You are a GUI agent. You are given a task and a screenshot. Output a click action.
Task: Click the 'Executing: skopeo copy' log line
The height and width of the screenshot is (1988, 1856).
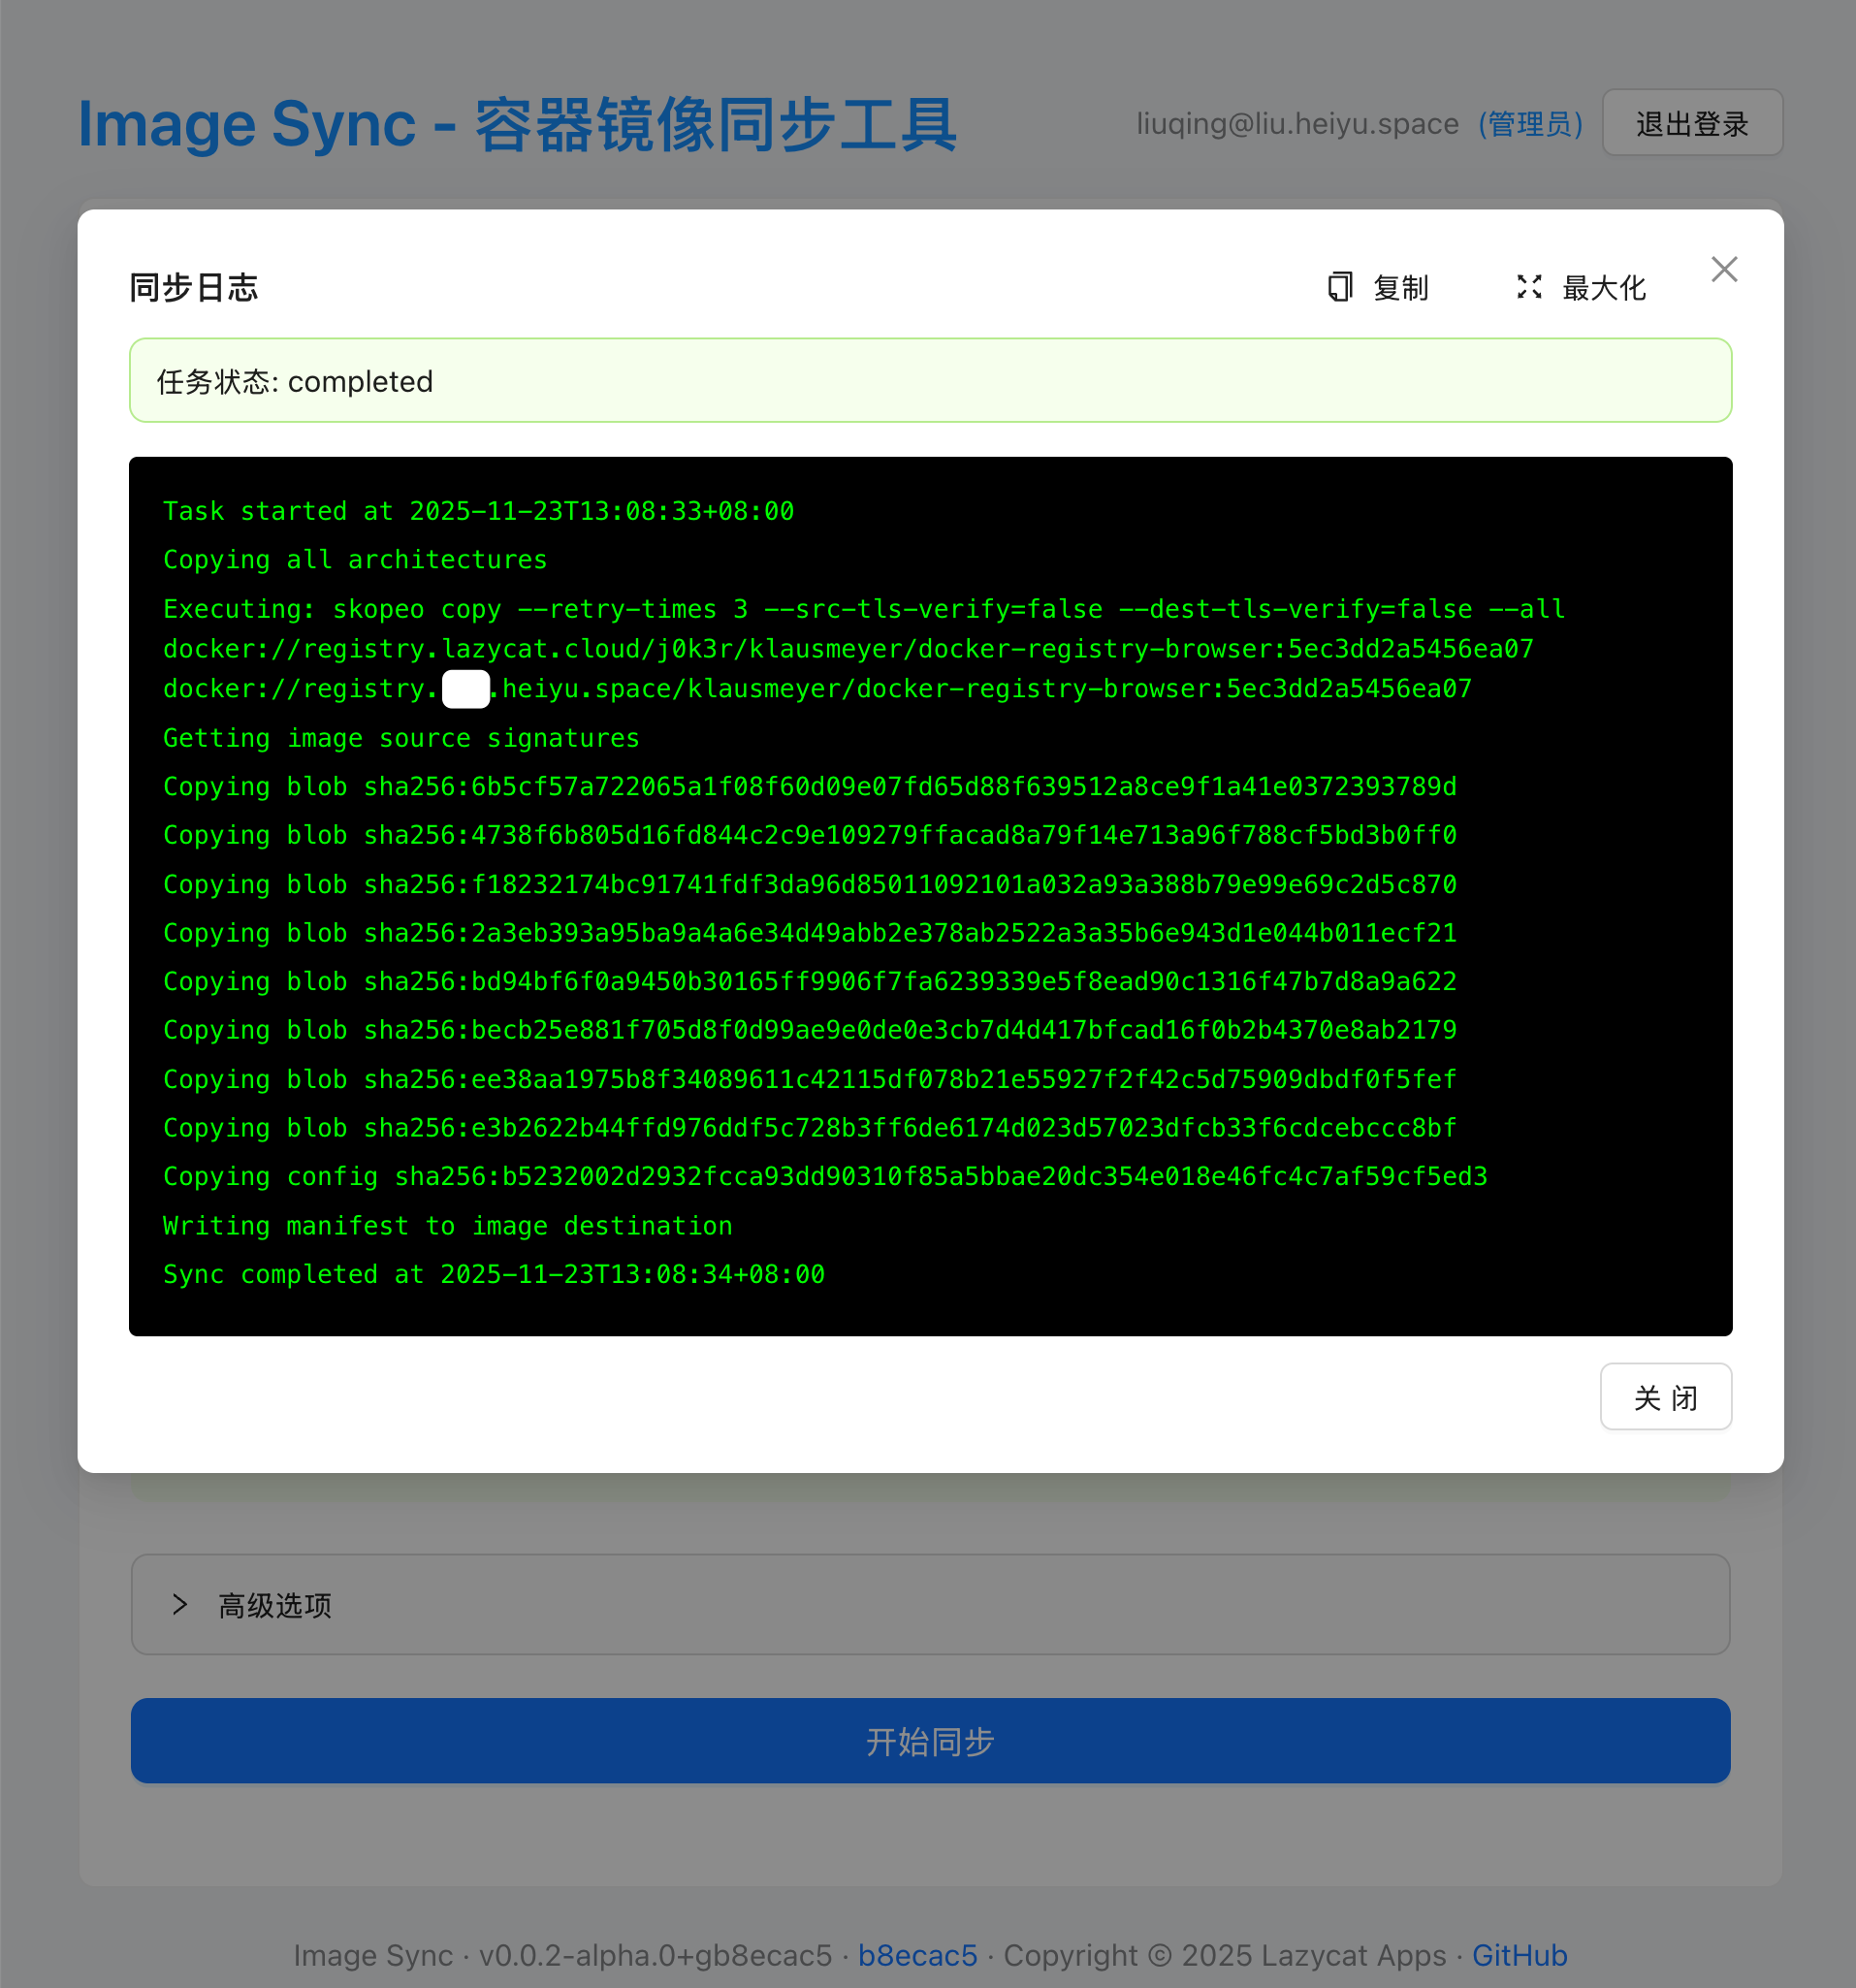click(864, 609)
